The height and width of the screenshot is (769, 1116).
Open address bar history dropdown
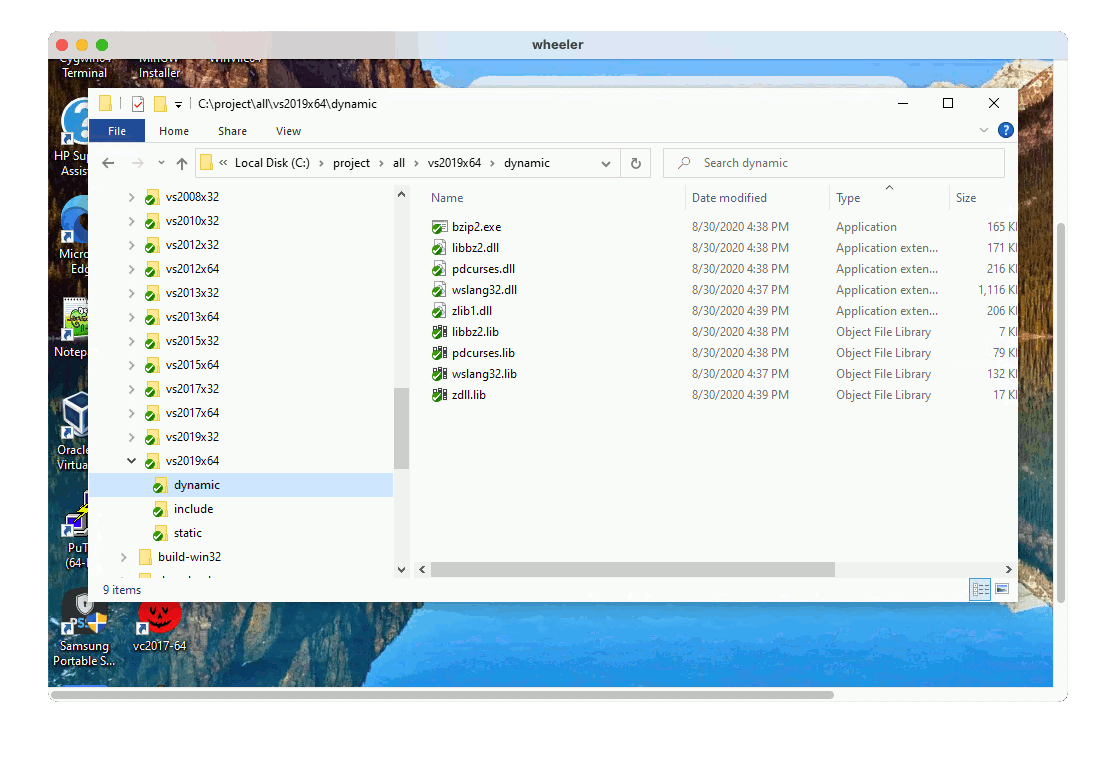[606, 163]
